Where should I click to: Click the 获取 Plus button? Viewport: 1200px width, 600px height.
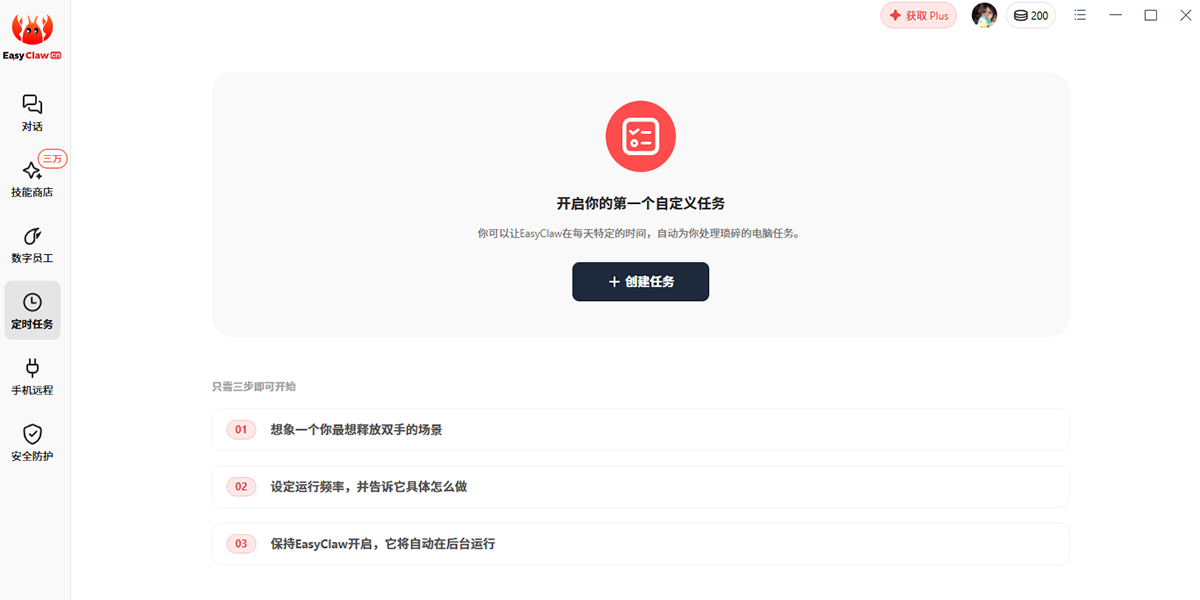click(x=918, y=16)
